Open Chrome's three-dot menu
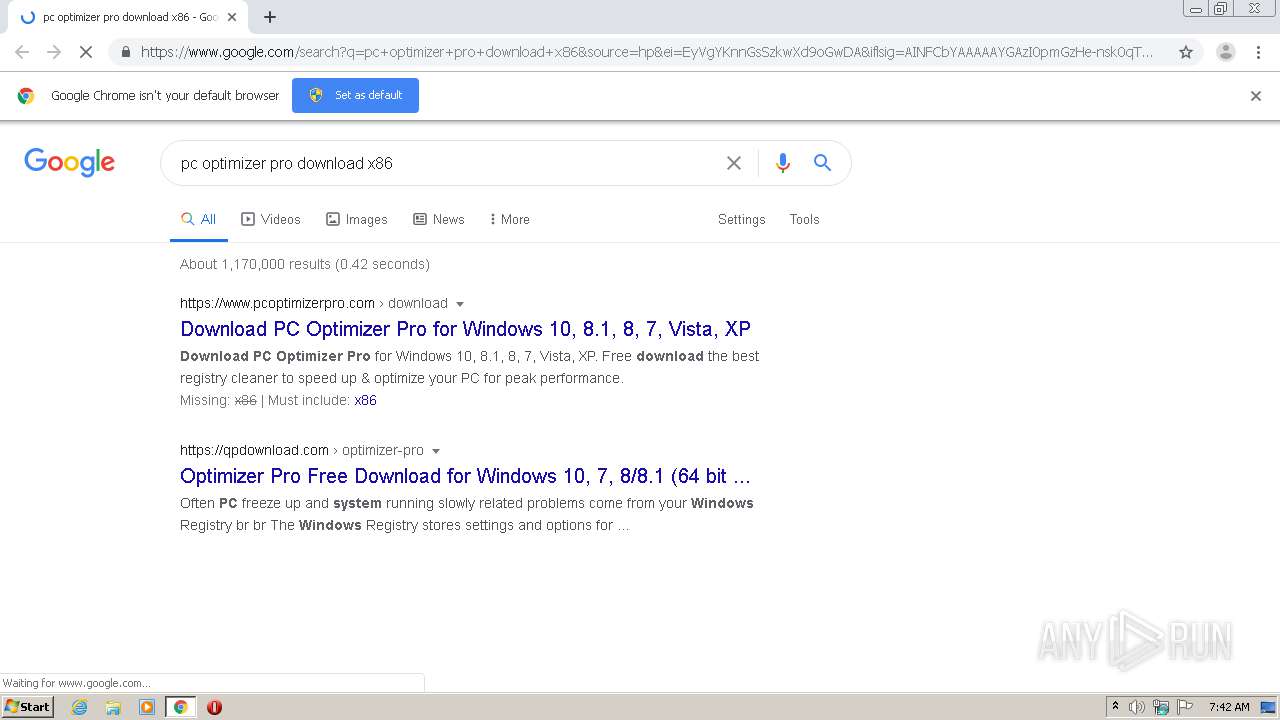Viewport: 1280px width, 720px height. (x=1257, y=52)
